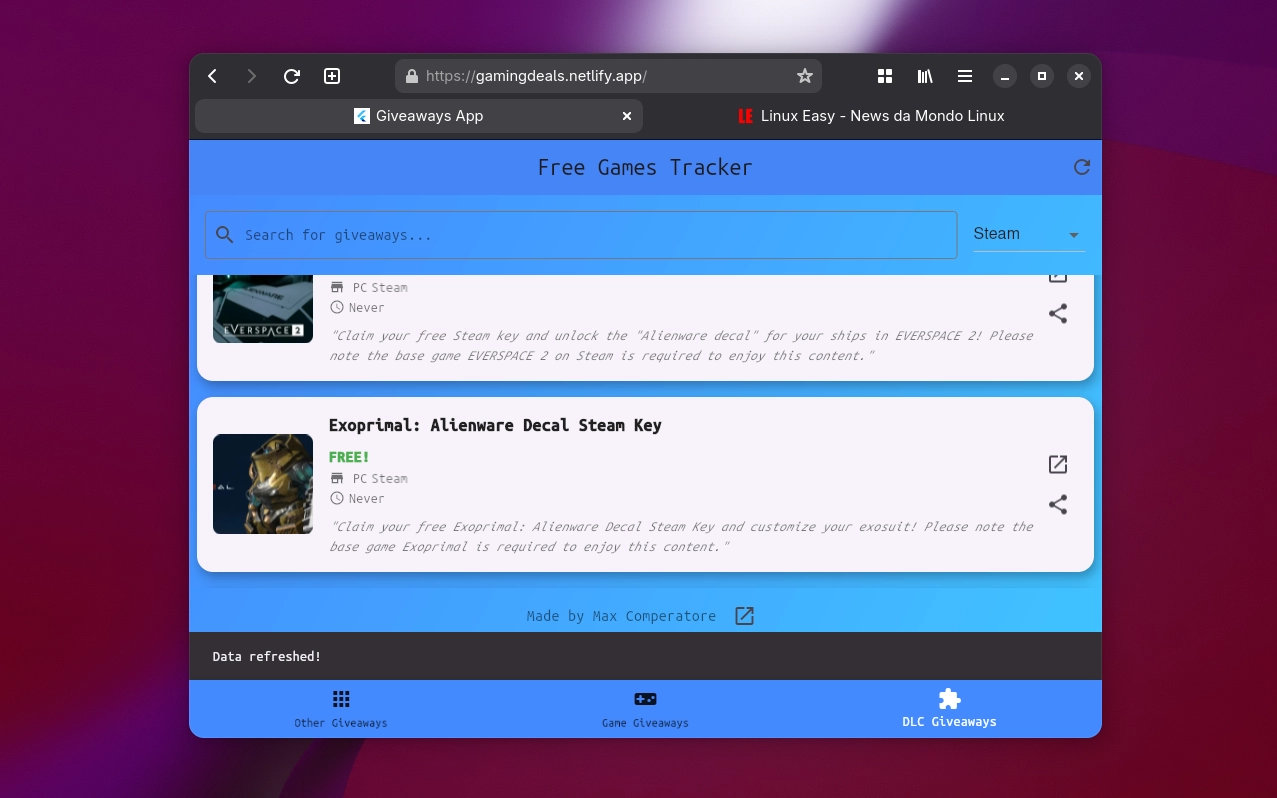Switch to Other Giveaways tab
Image resolution: width=1277 pixels, height=798 pixels.
tap(341, 709)
